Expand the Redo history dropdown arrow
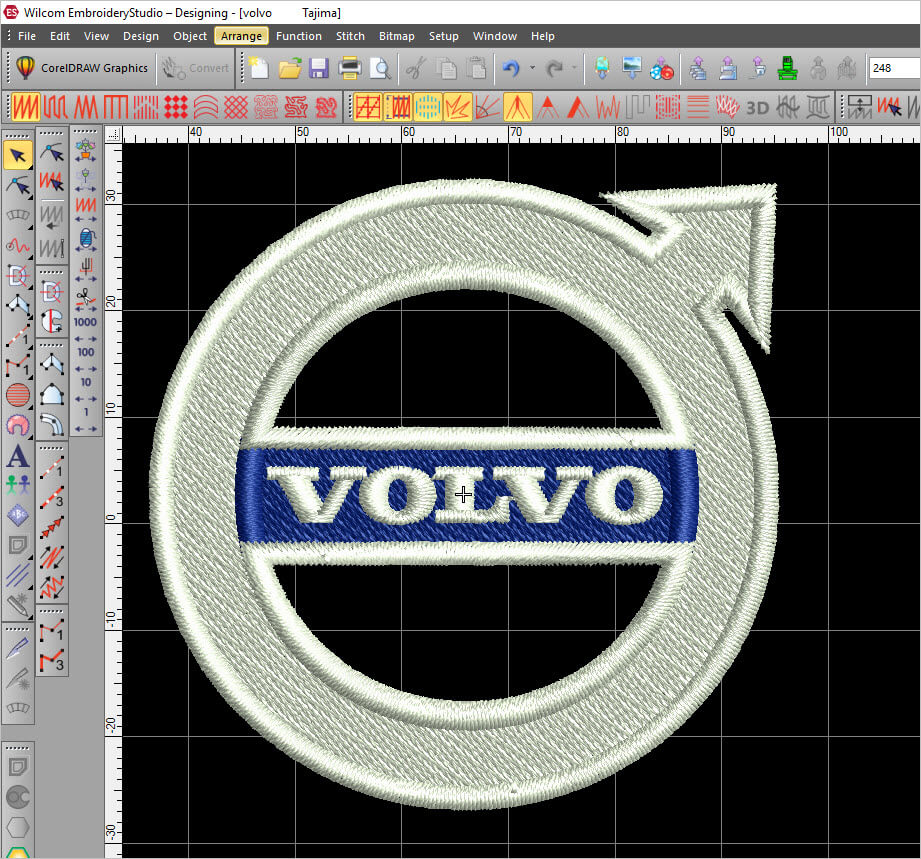The image size is (921, 859). coord(574,68)
